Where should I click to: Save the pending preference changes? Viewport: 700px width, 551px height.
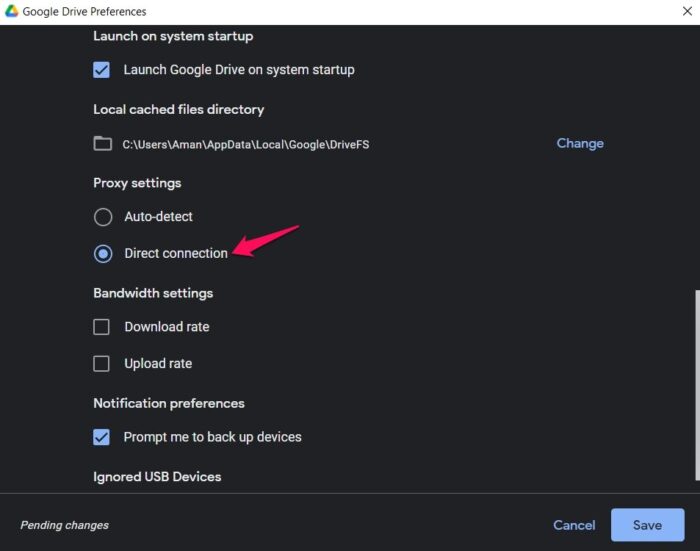647,525
